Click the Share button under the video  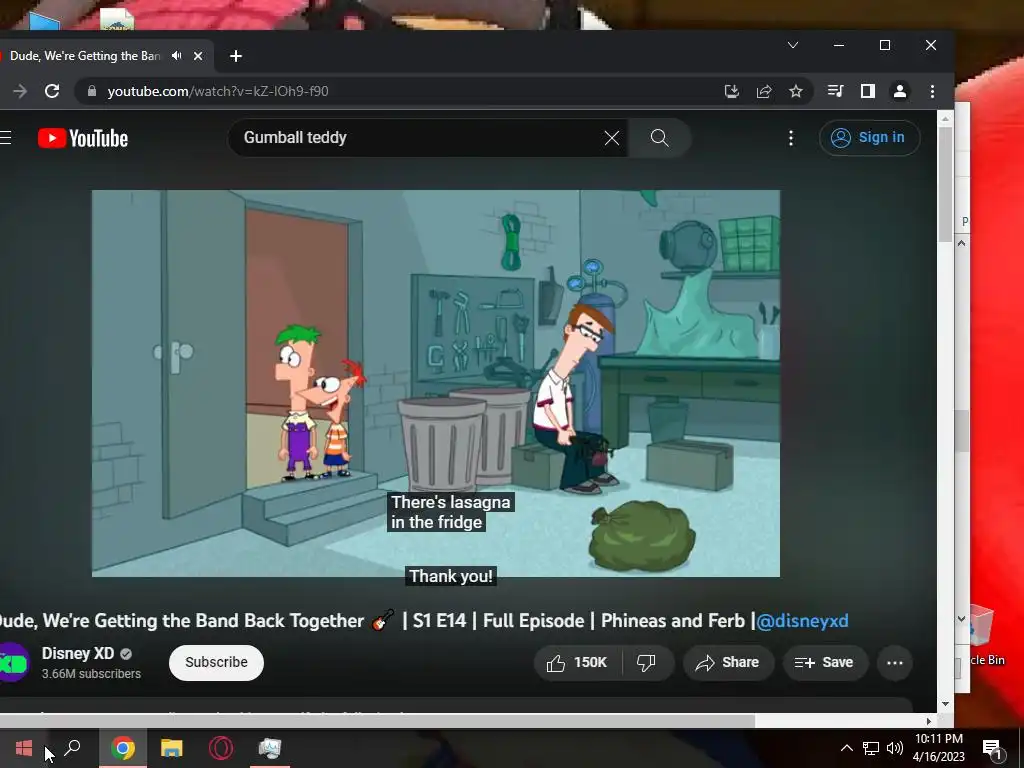(728, 663)
